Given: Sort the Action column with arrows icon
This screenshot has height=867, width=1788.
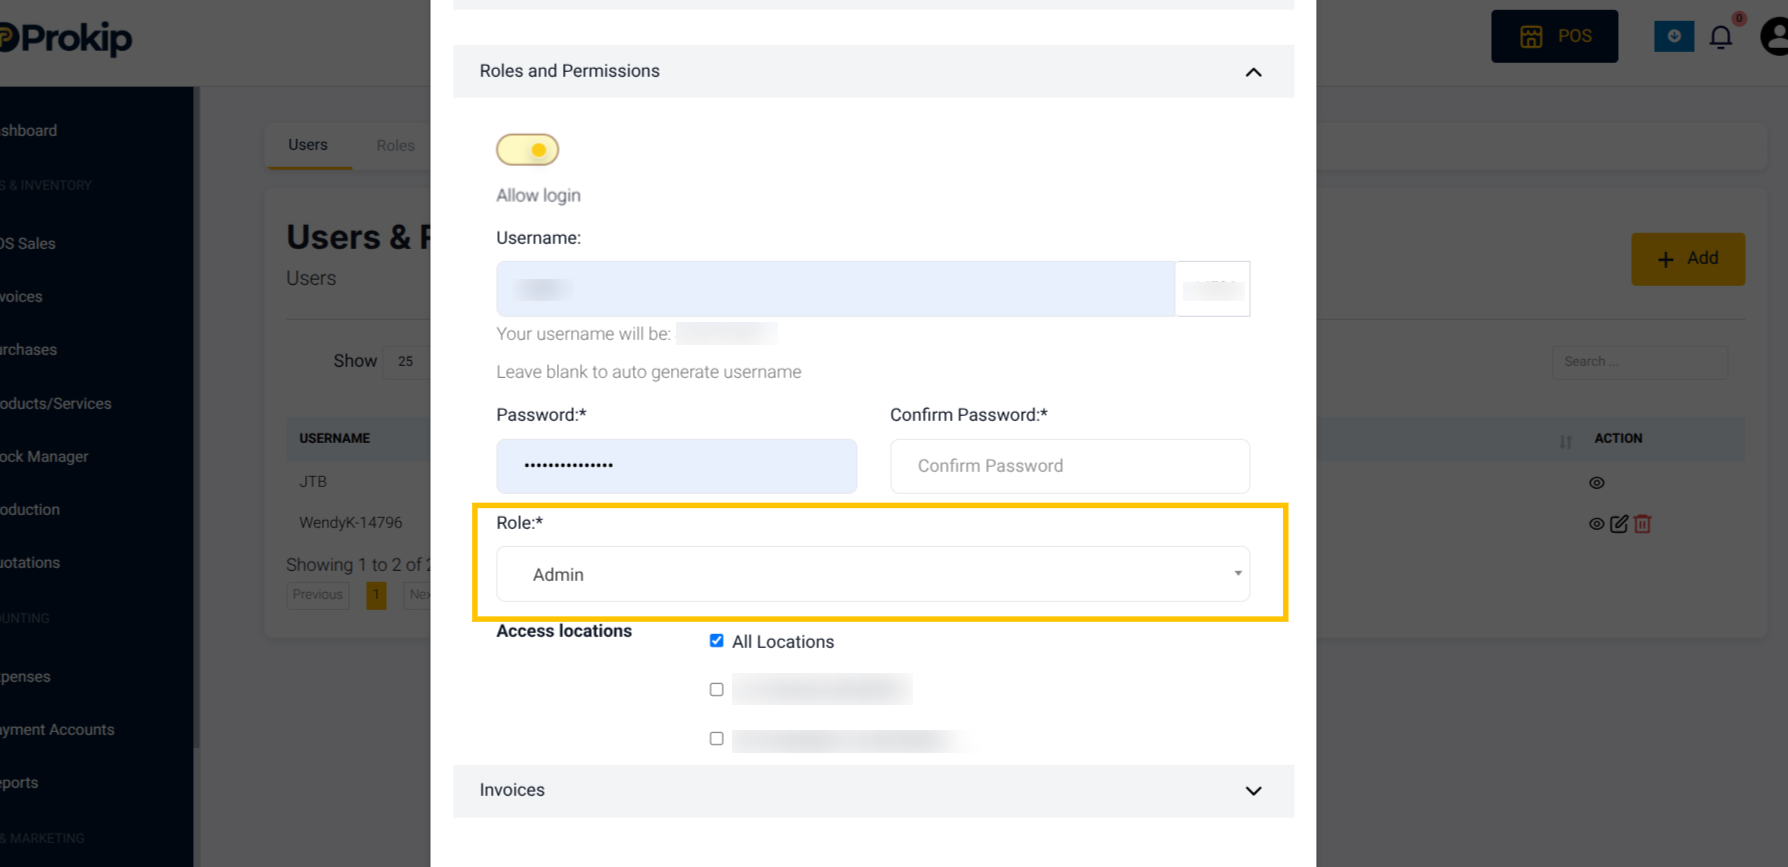Looking at the screenshot, I should coord(1565,441).
